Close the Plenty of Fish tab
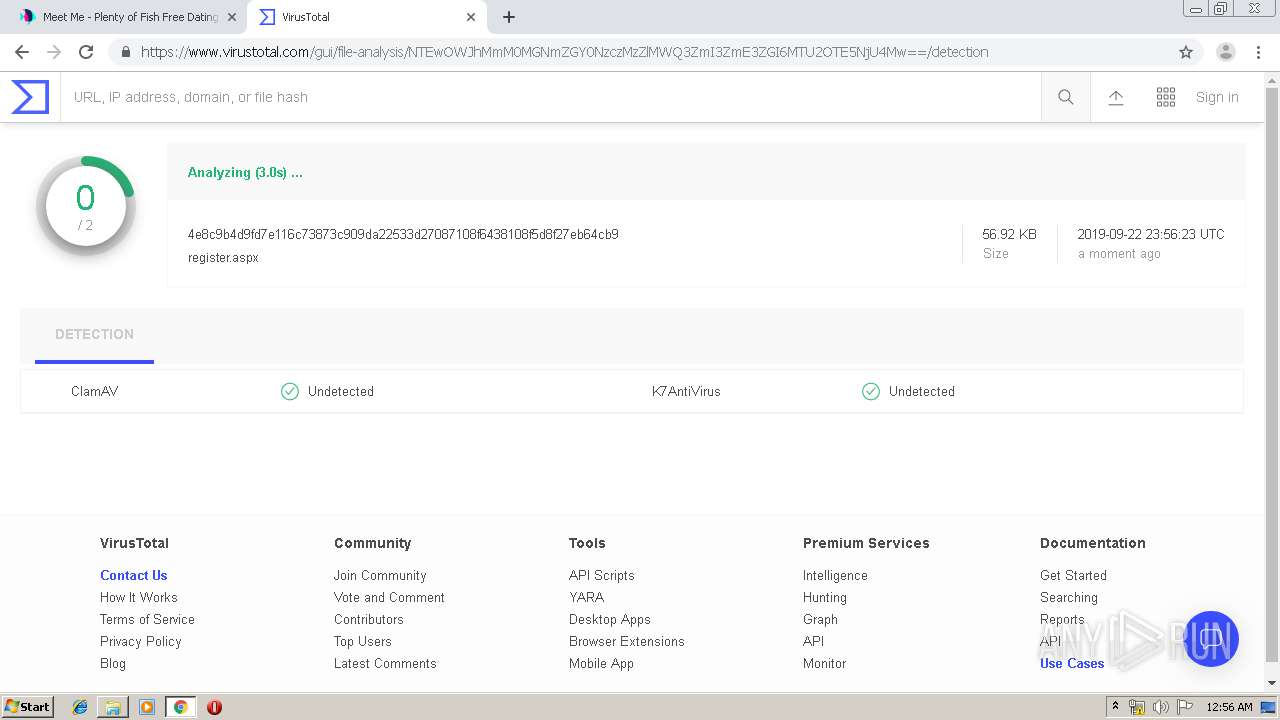The width and height of the screenshot is (1280, 720). [232, 17]
